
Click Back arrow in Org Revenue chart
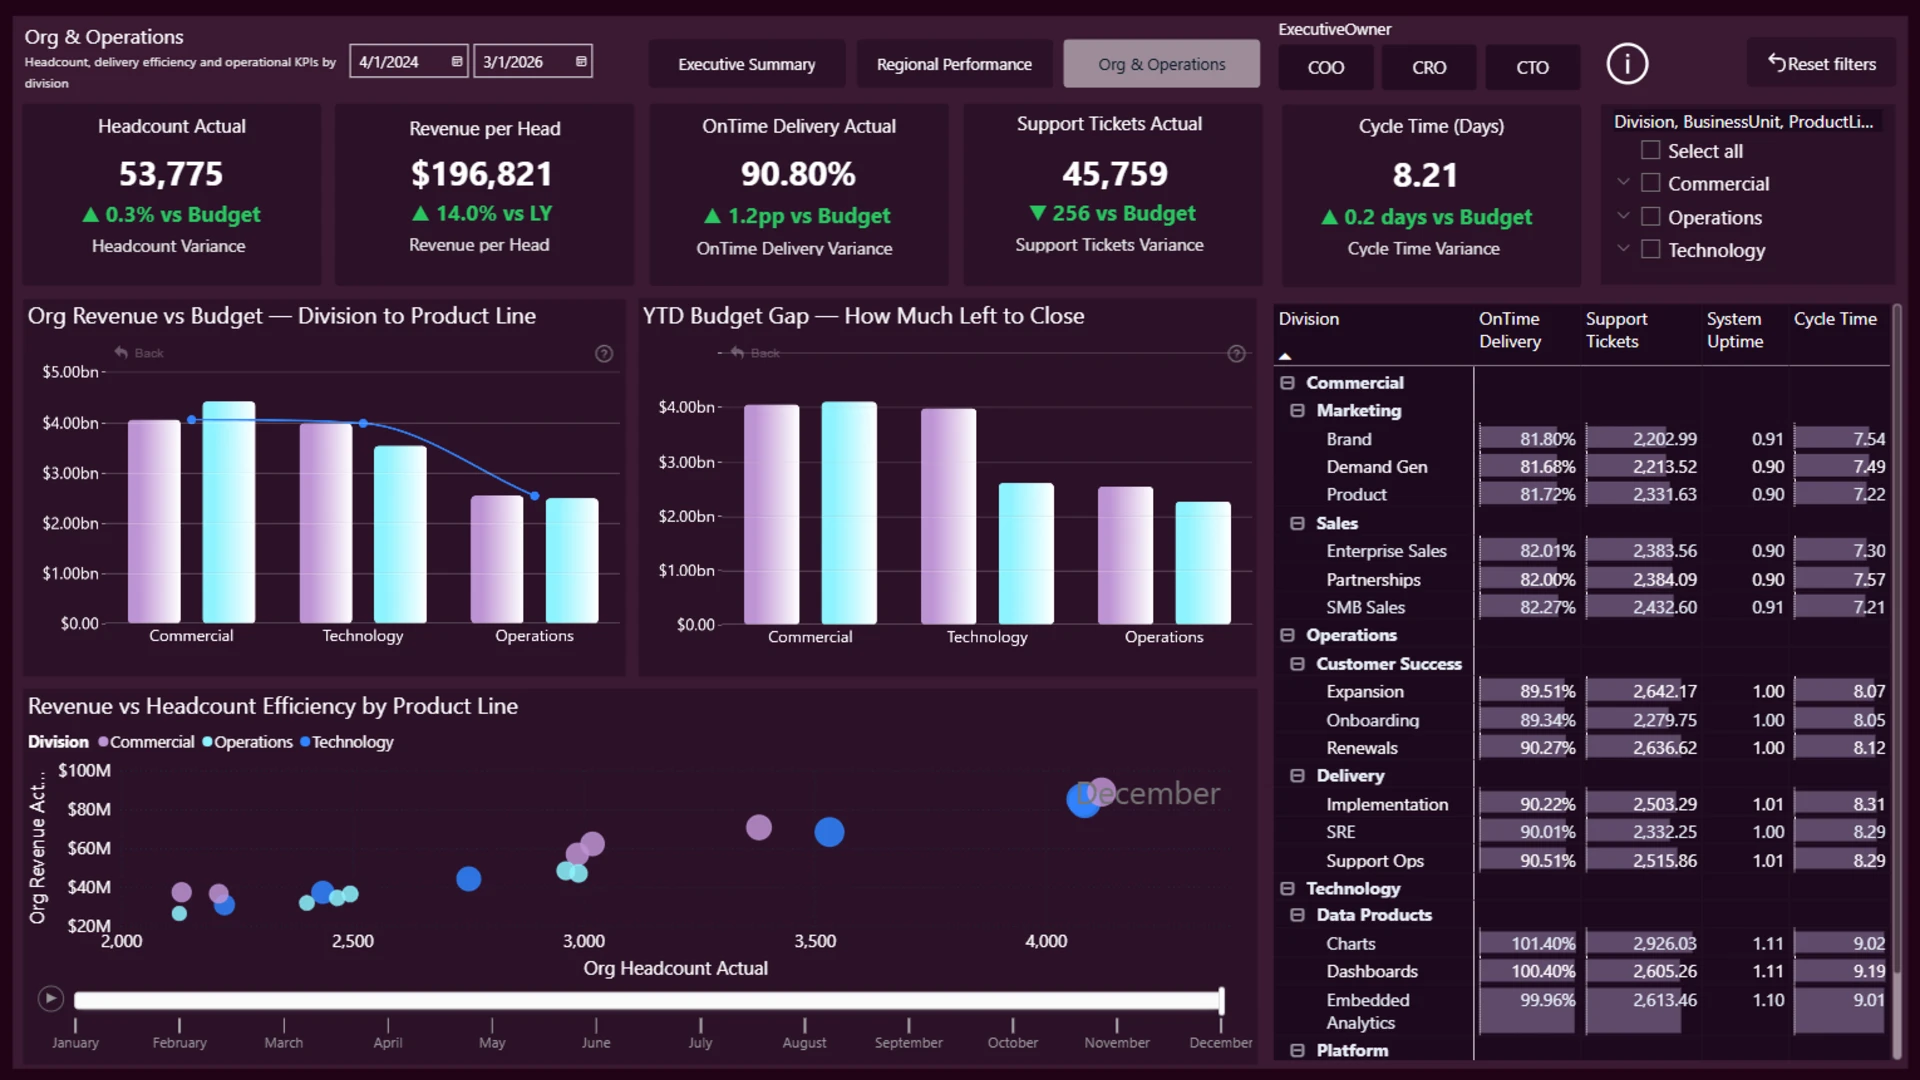tap(122, 353)
